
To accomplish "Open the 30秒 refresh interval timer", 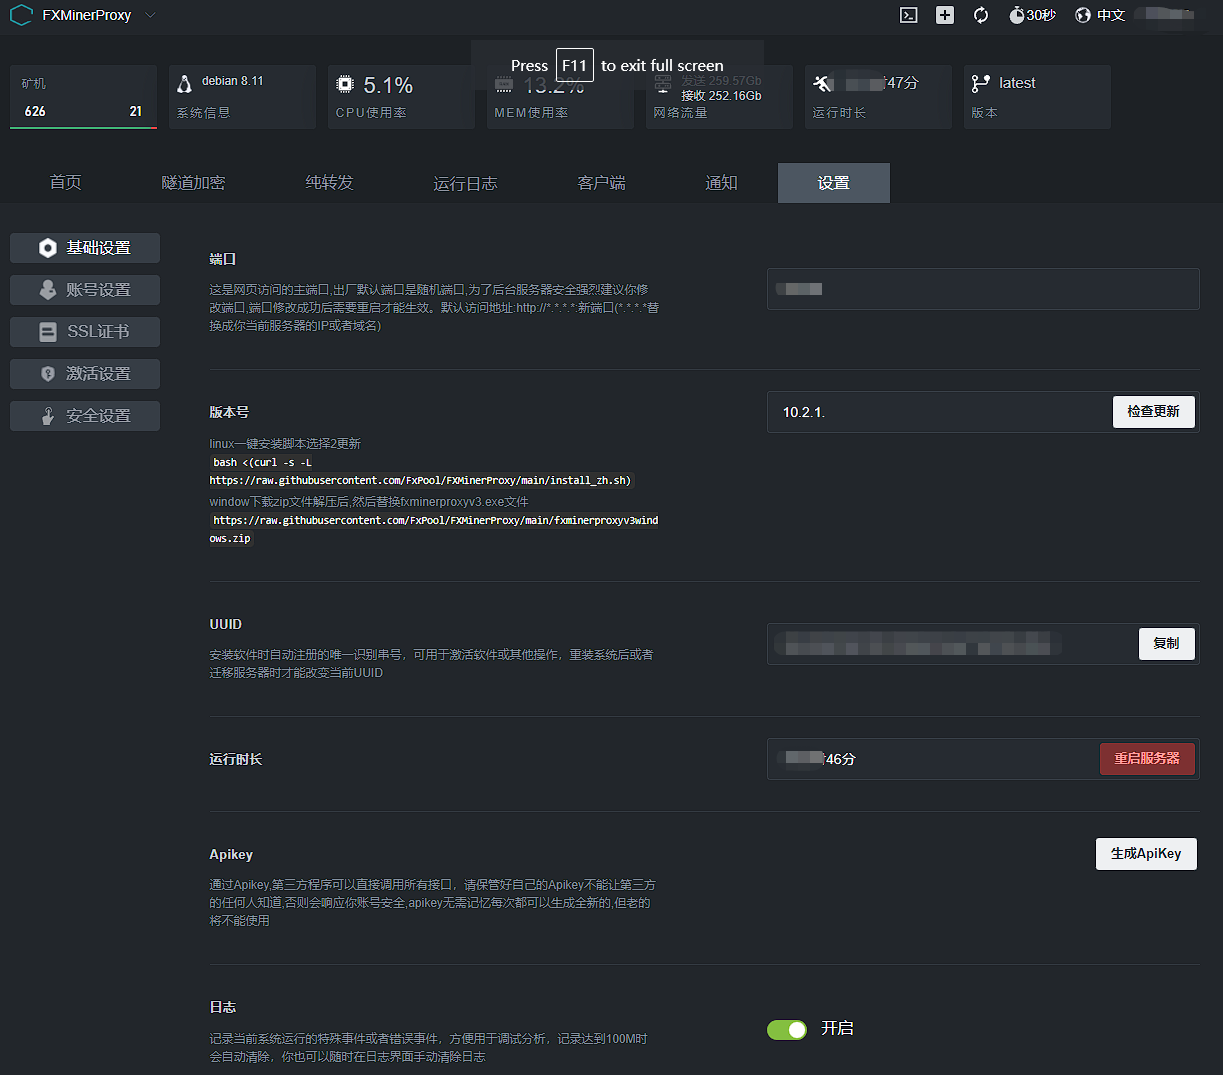I will (1033, 15).
